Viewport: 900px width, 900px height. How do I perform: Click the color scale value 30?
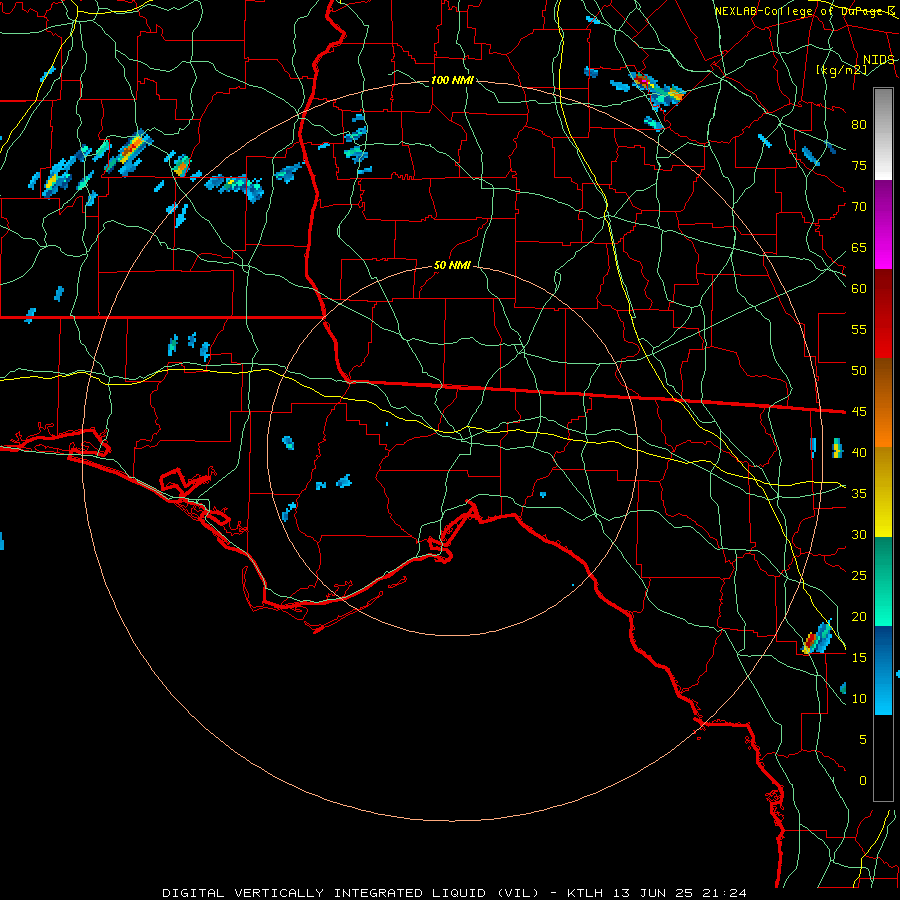coord(859,534)
